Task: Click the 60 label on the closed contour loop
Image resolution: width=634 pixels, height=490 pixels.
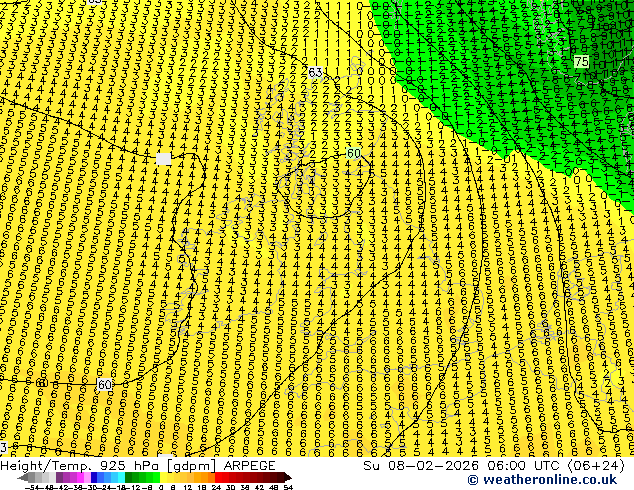Action: click(353, 153)
